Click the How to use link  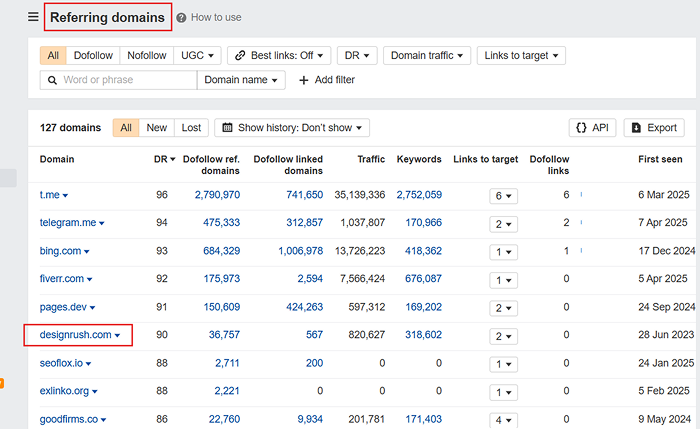(216, 17)
